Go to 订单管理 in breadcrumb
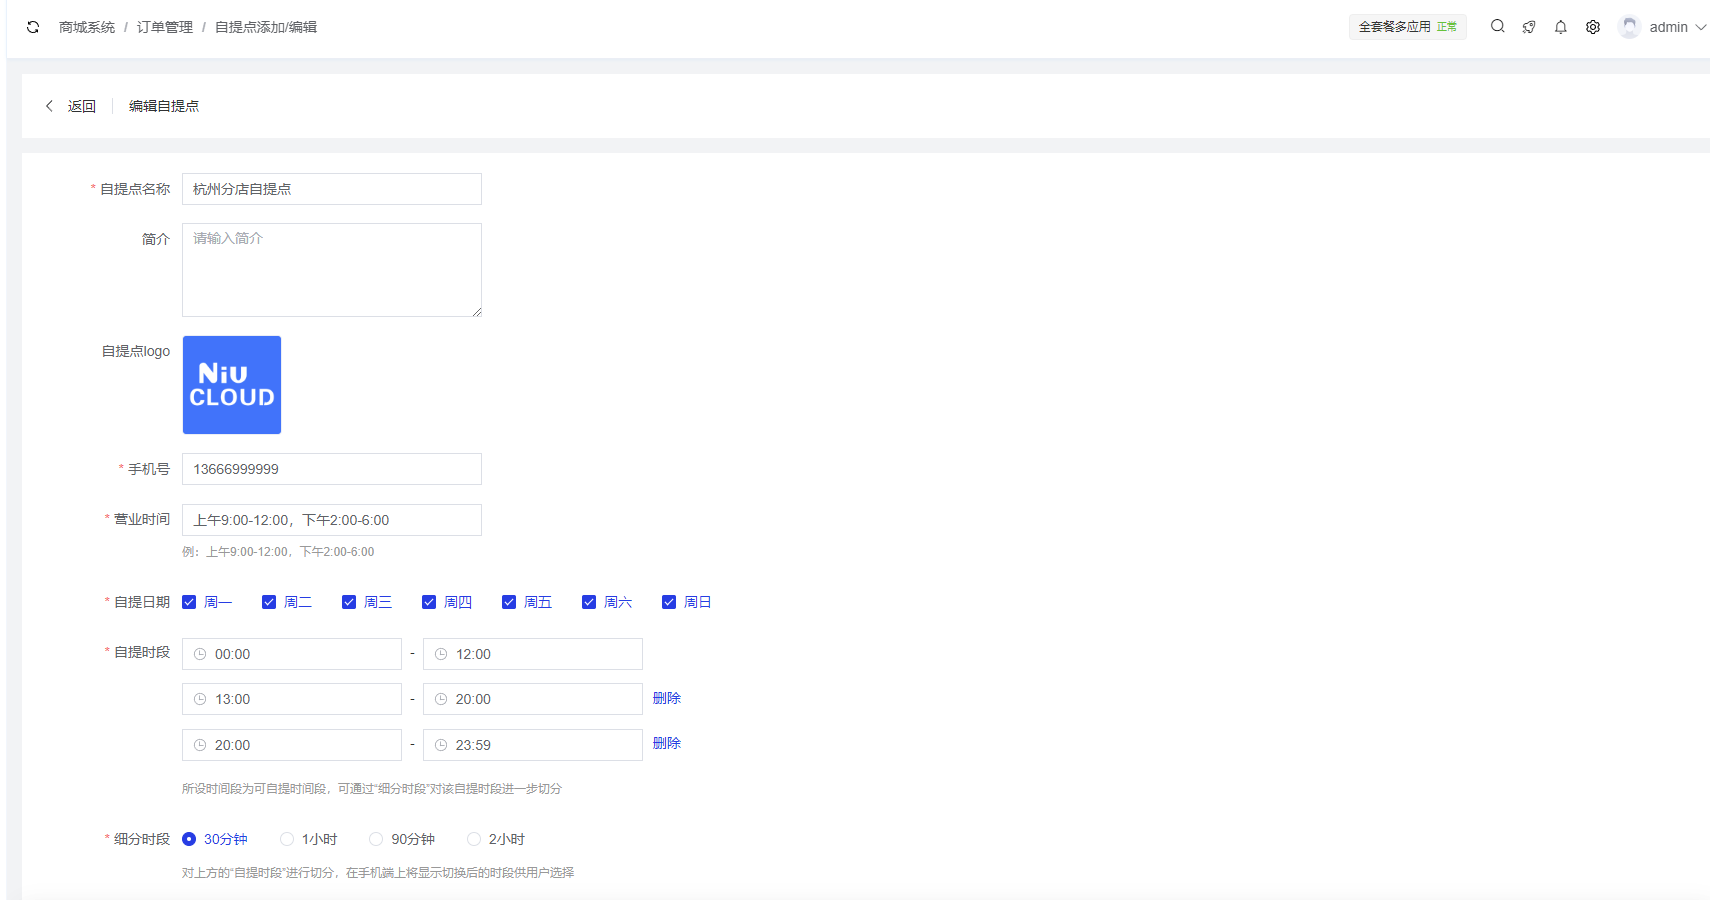Screen dimensions: 1710x900 click(165, 27)
